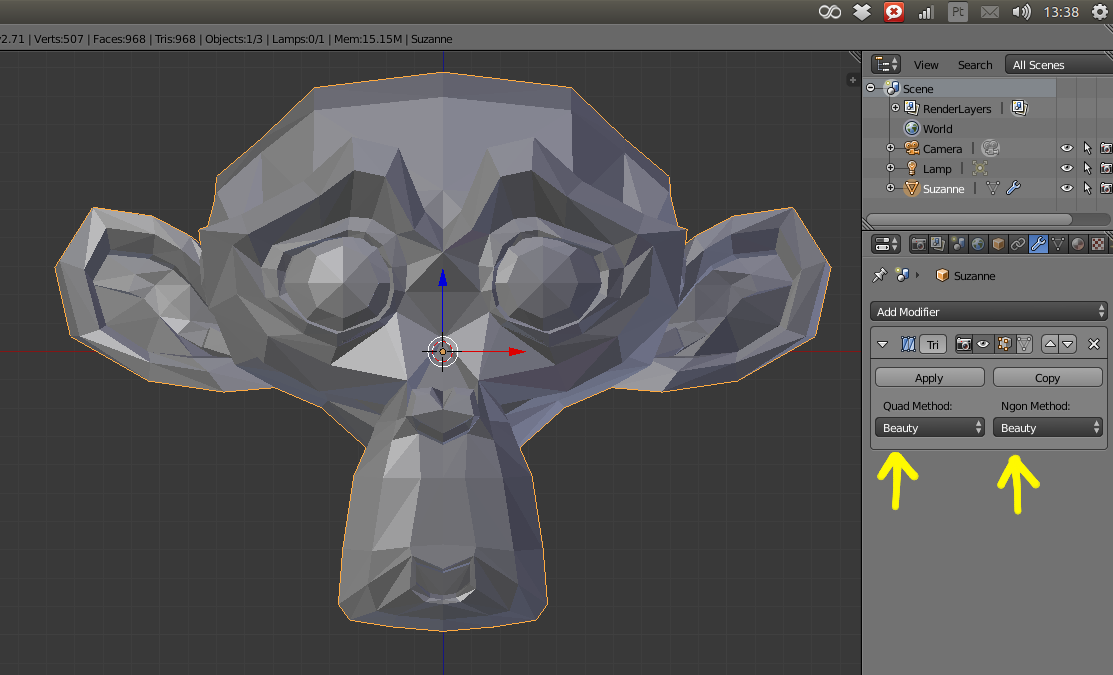Viewport: 1113px width, 675px height.
Task: Collapse the Scene tree in outliner
Action: [x=871, y=88]
